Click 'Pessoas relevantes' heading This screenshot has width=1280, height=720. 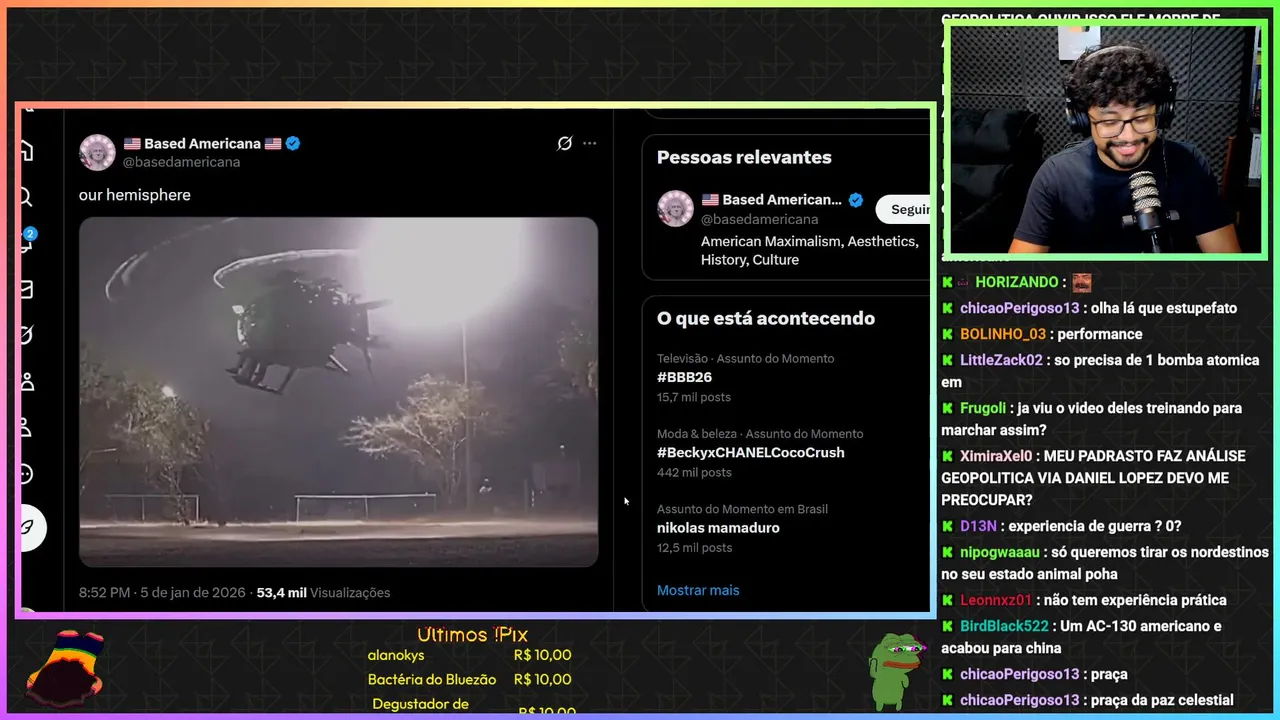[x=744, y=157]
